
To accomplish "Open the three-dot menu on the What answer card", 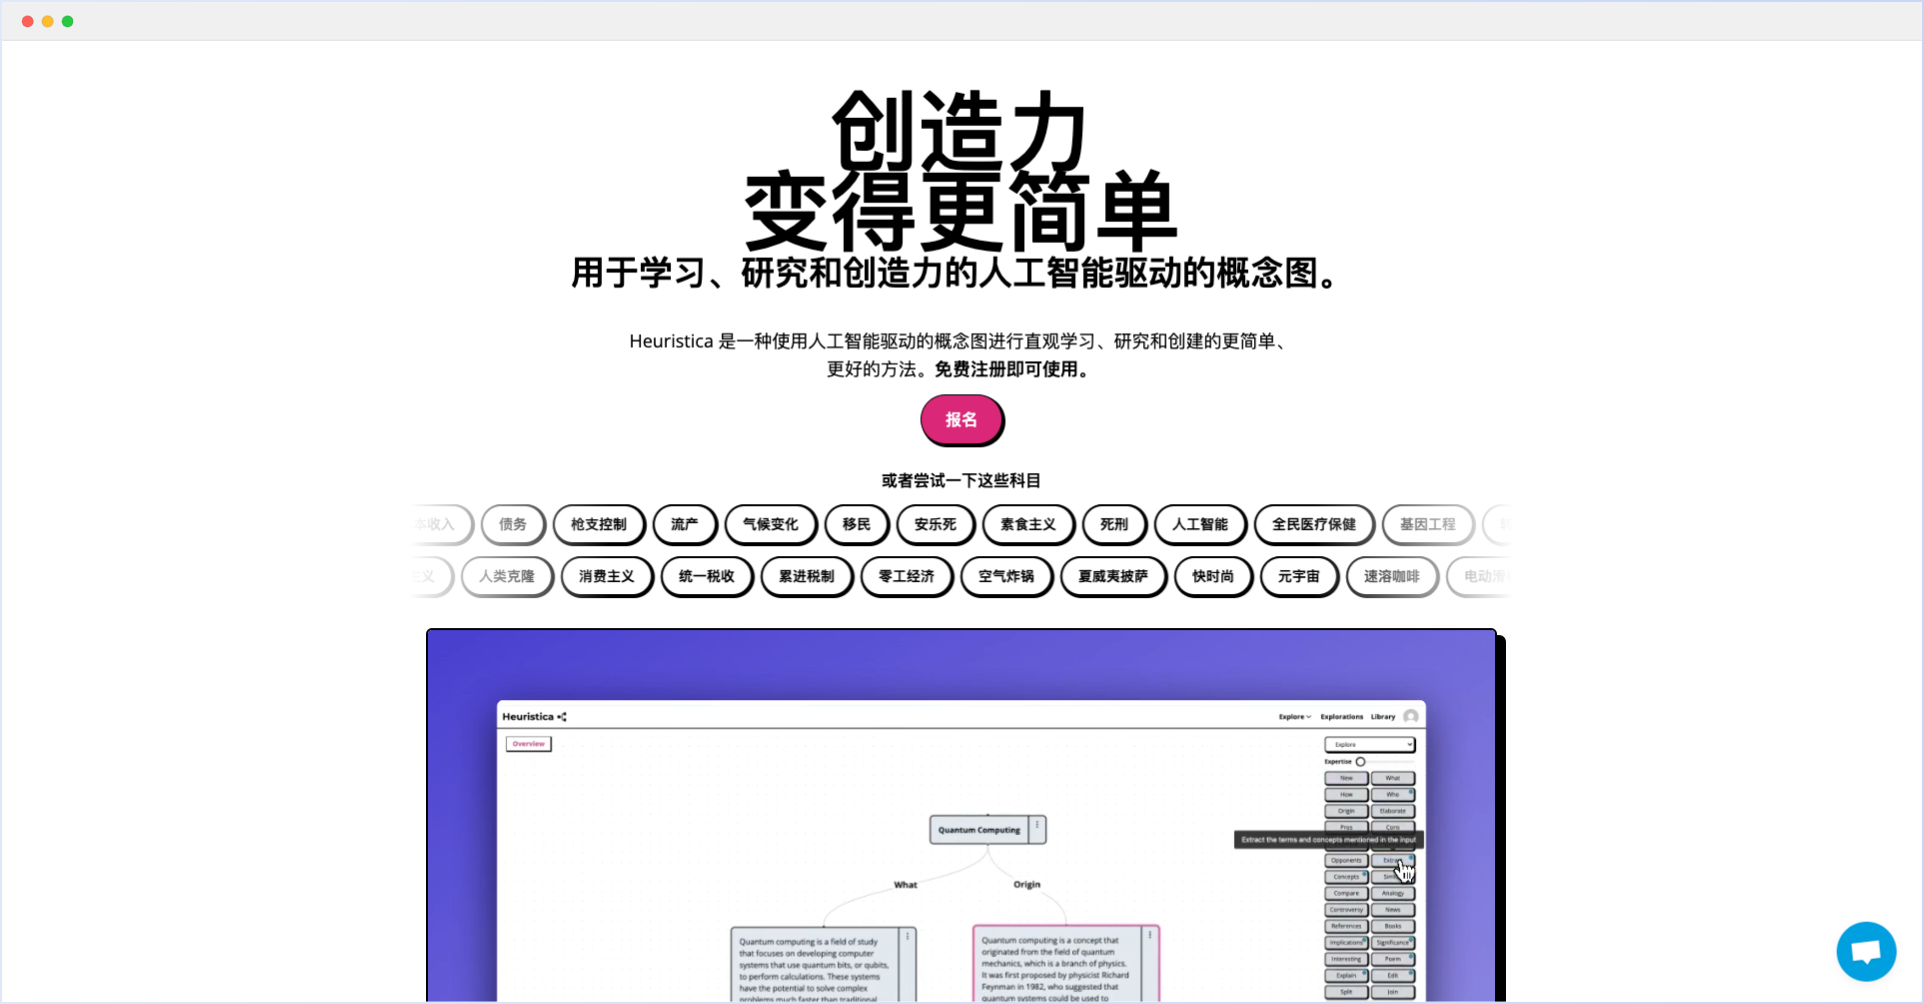I will [x=908, y=937].
